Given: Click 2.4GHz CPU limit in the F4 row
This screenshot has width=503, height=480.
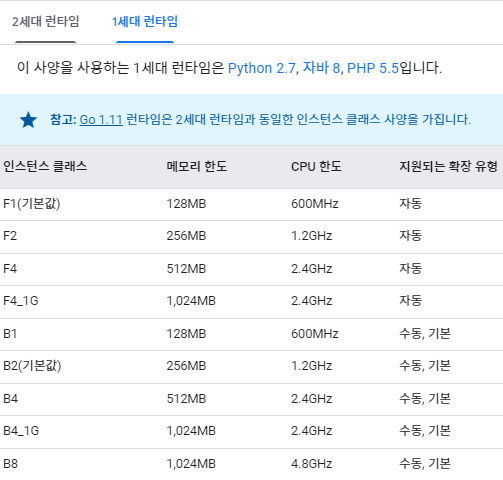Looking at the screenshot, I should tap(312, 269).
